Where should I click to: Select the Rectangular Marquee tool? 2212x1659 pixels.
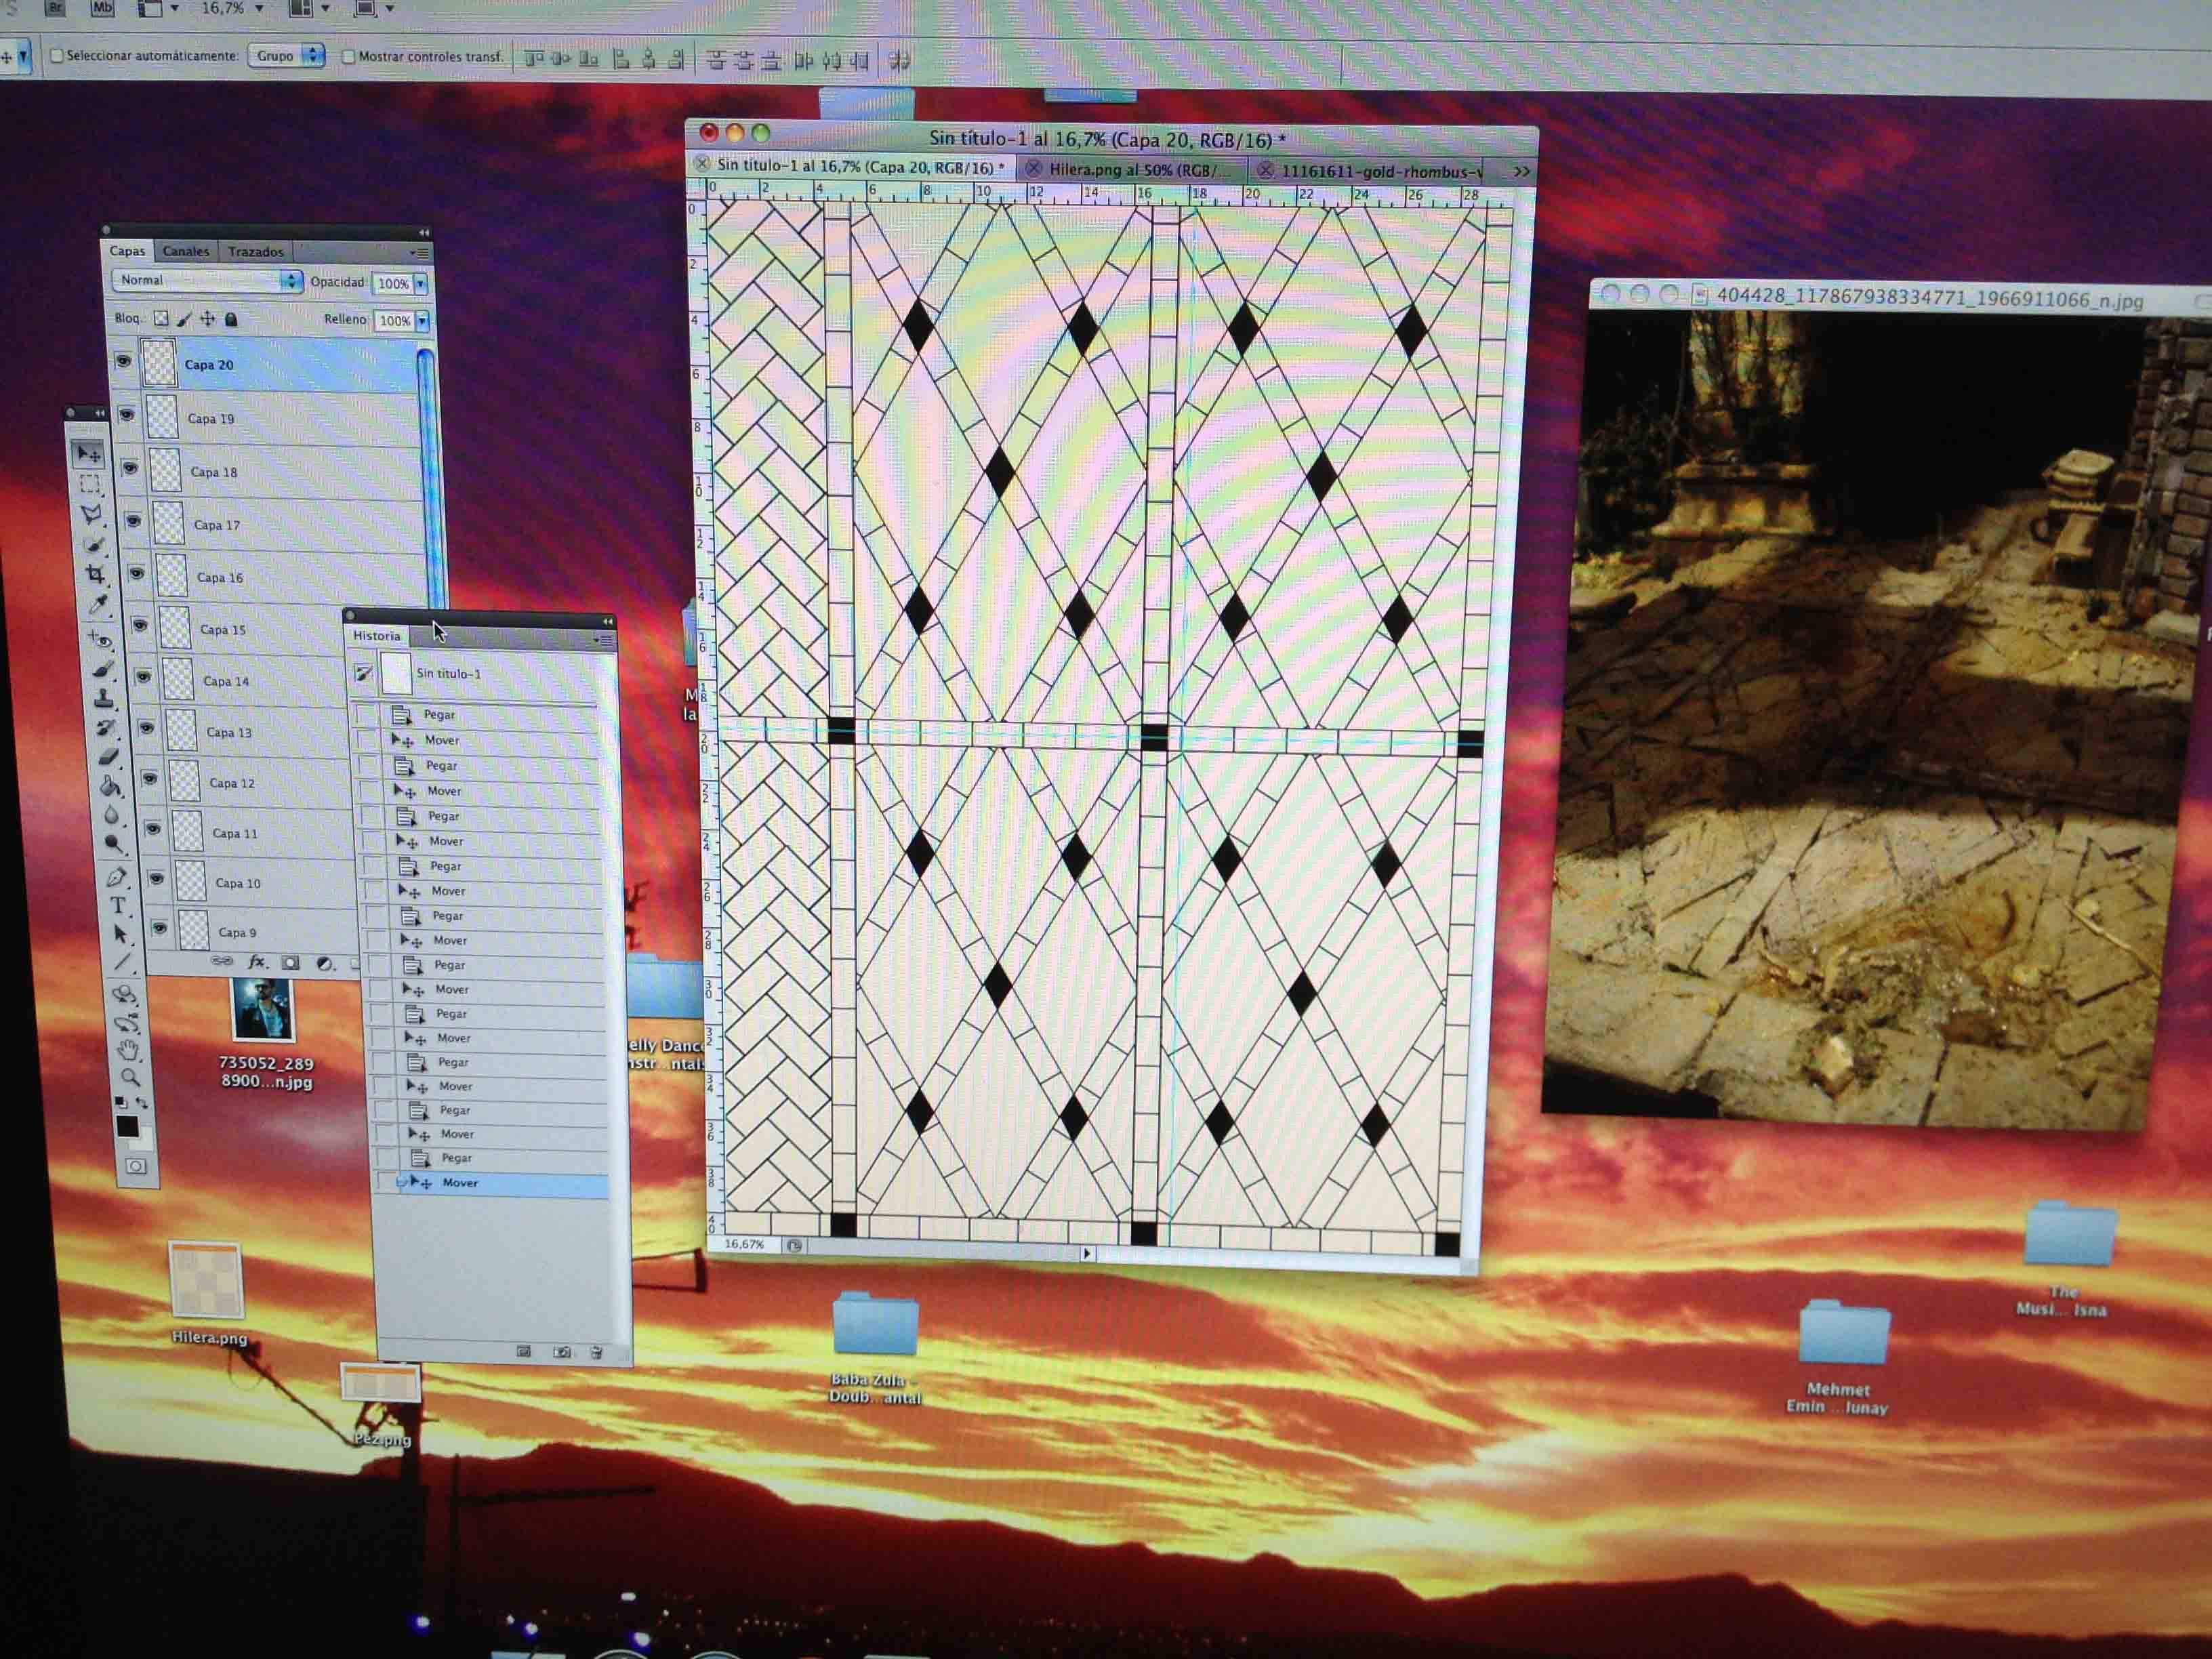click(90, 484)
